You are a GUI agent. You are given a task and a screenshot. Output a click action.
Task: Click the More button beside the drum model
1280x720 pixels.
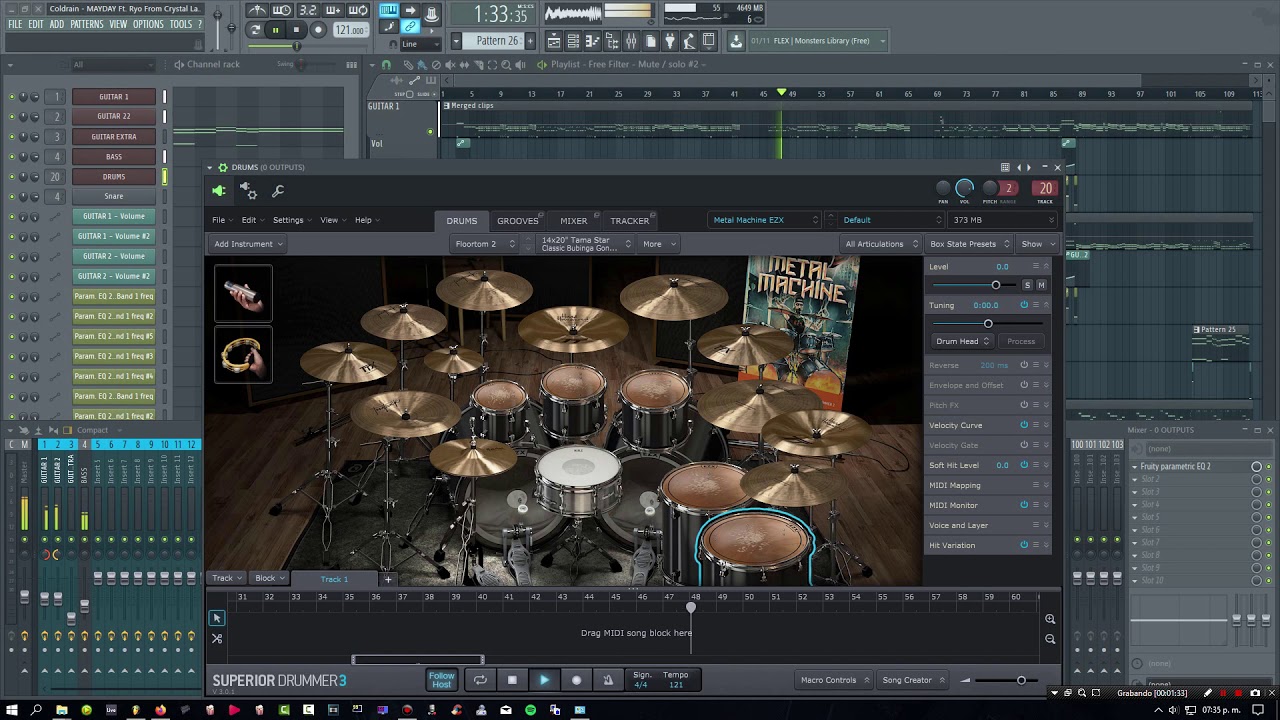click(x=658, y=244)
